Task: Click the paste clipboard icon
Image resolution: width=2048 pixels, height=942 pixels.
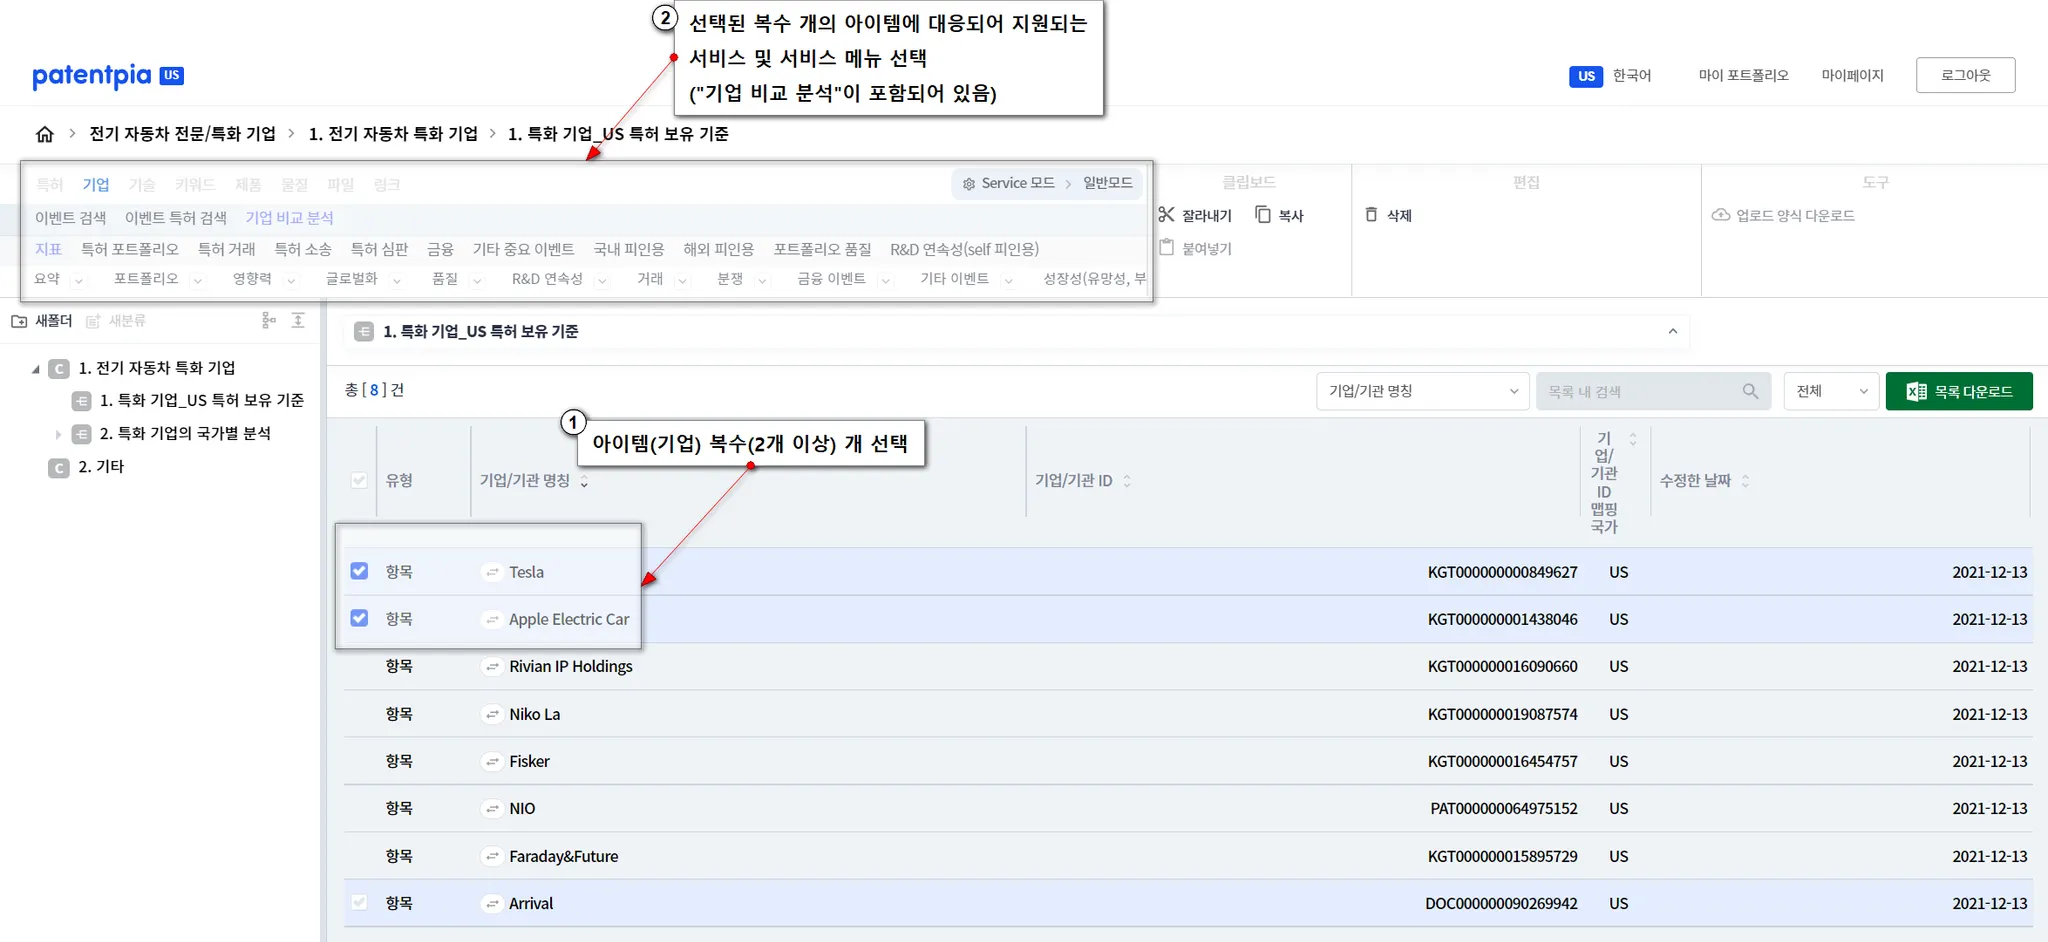Action: [1166, 247]
